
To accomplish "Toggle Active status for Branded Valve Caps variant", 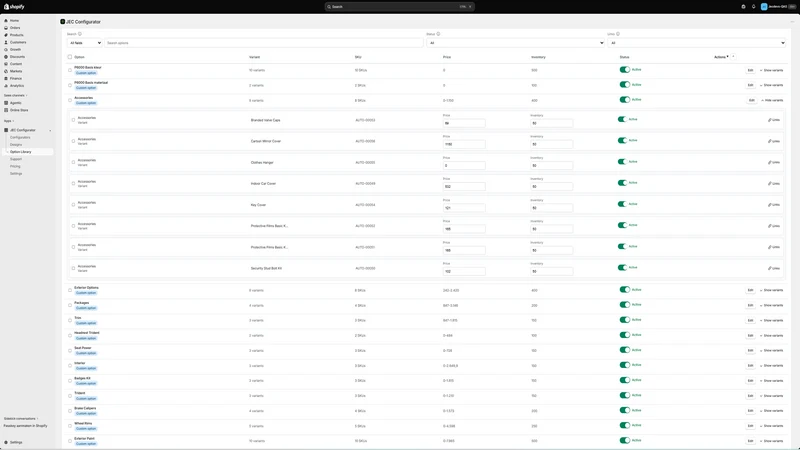I will click(621, 119).
